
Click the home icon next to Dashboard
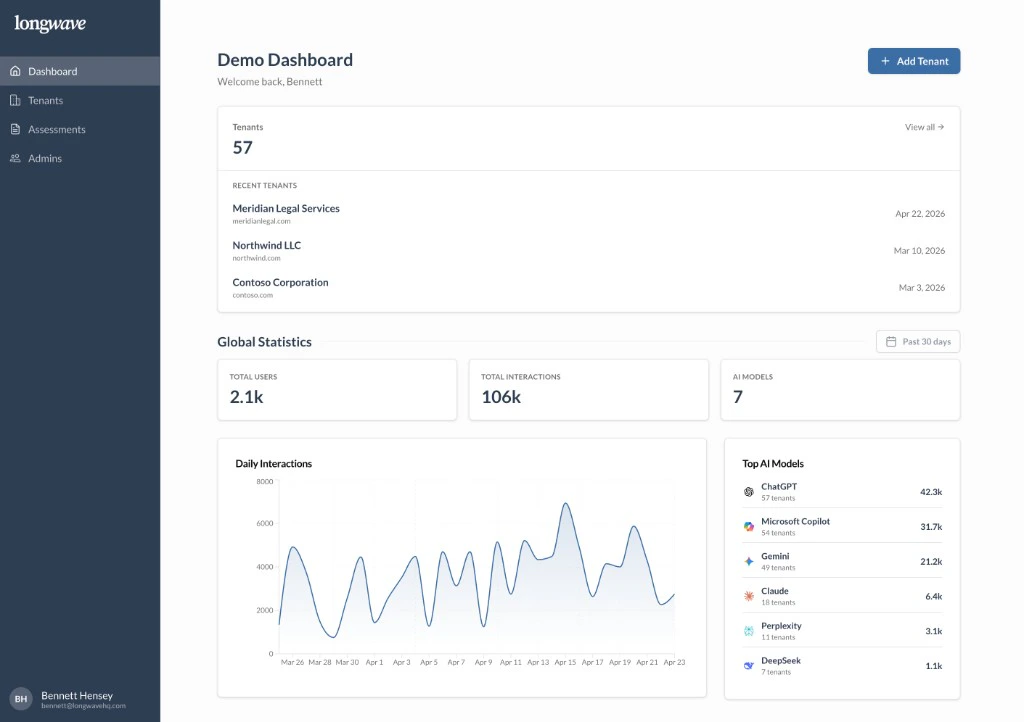click(x=15, y=71)
